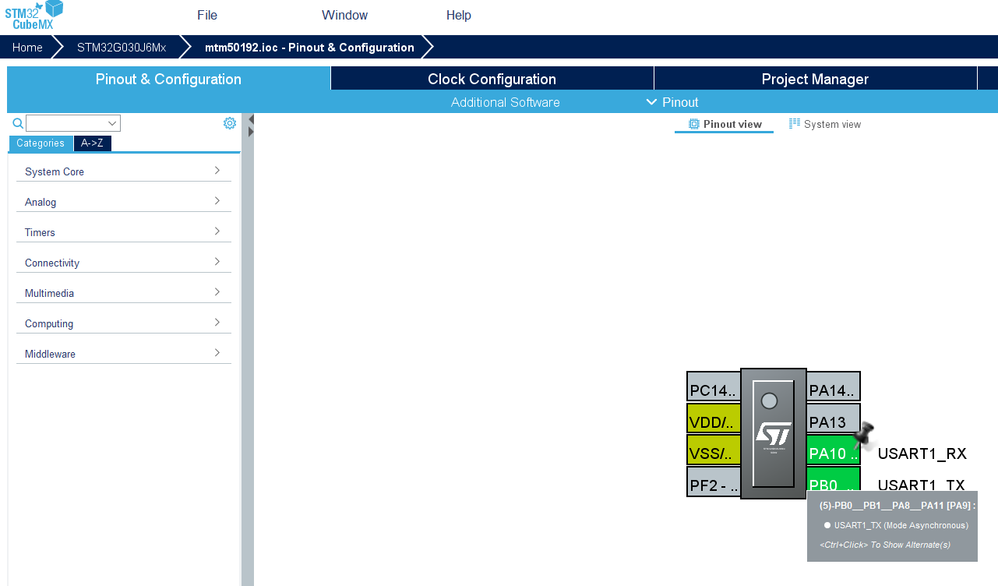Expand the System Core category
This screenshot has height=586, width=998.
click(123, 171)
